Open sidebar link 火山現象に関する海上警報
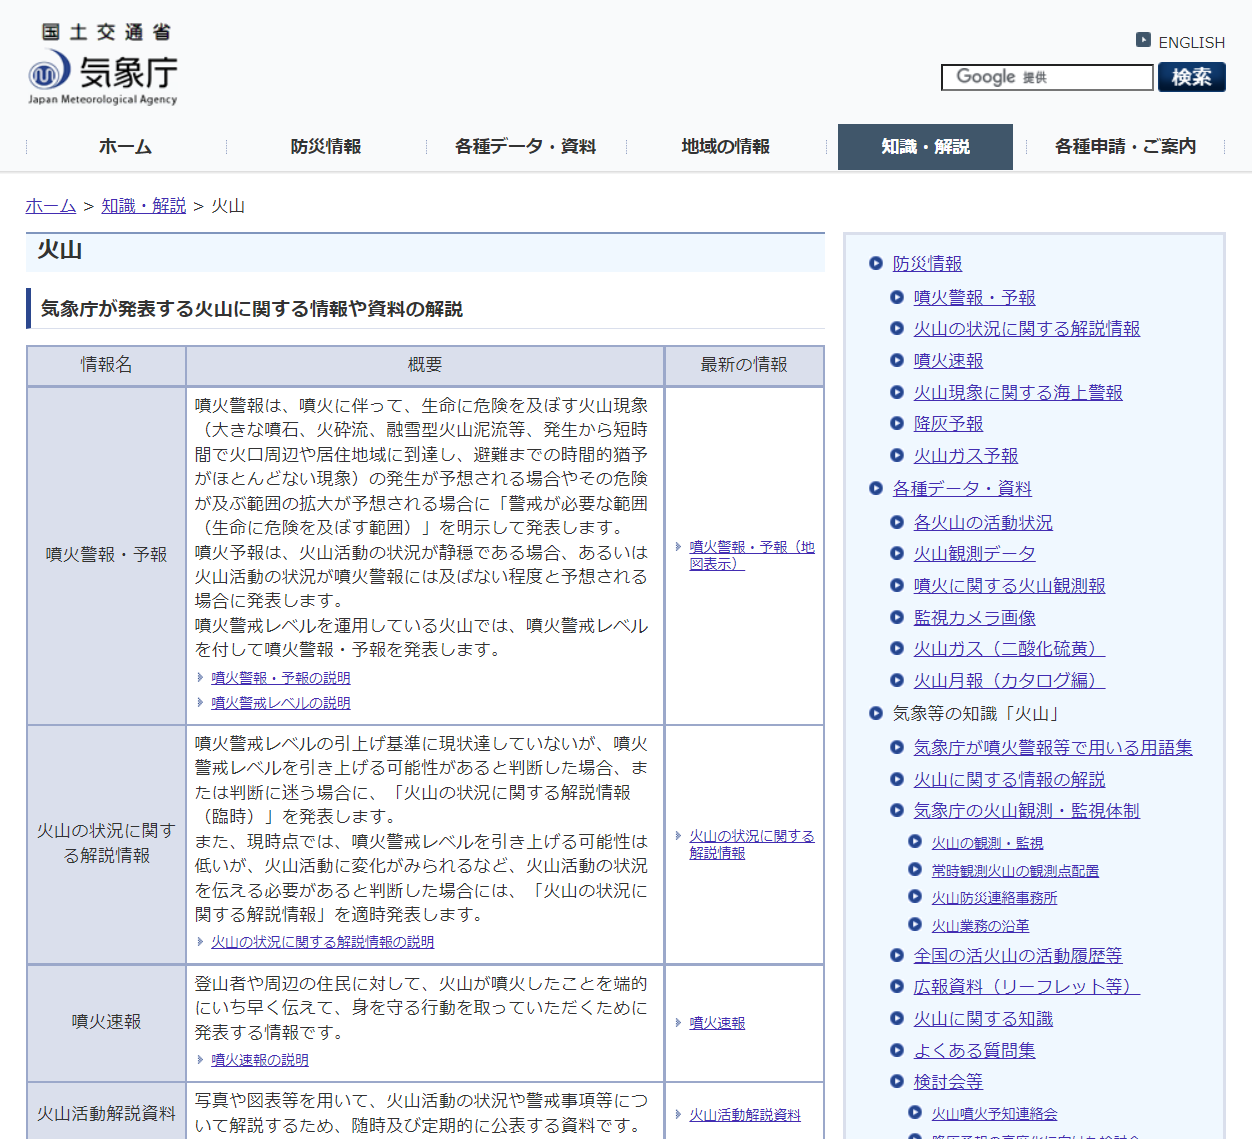 click(1018, 393)
